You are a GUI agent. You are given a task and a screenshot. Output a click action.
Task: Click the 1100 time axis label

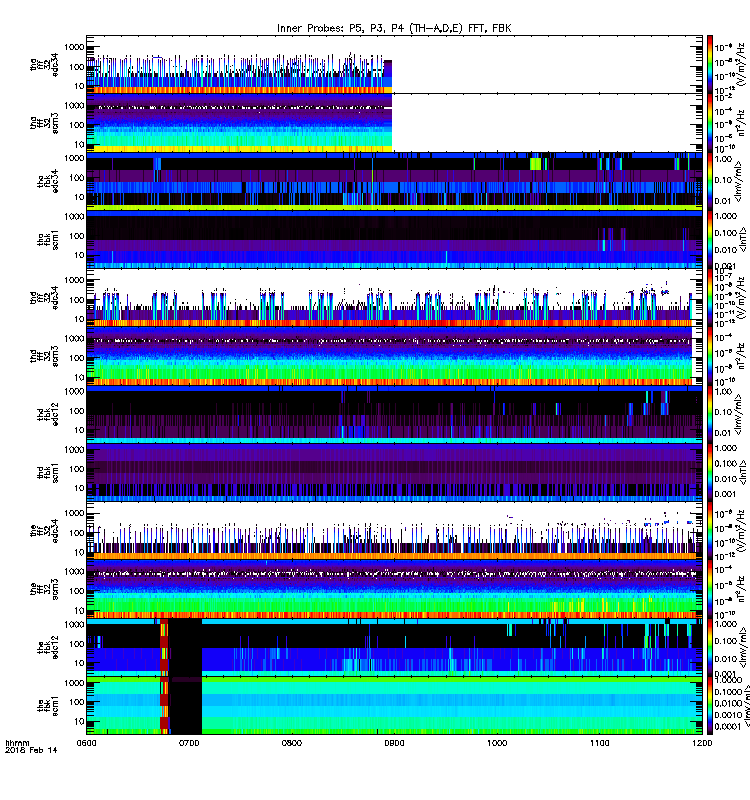pyautogui.click(x=599, y=743)
